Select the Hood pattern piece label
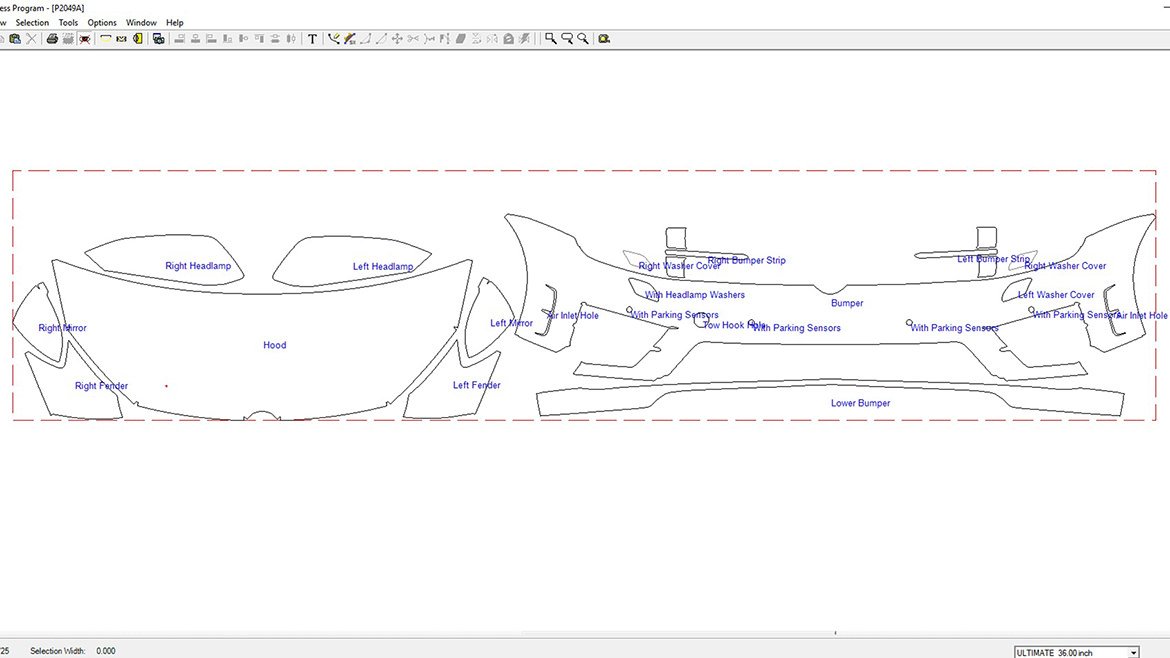The image size is (1170, 658). coord(274,345)
